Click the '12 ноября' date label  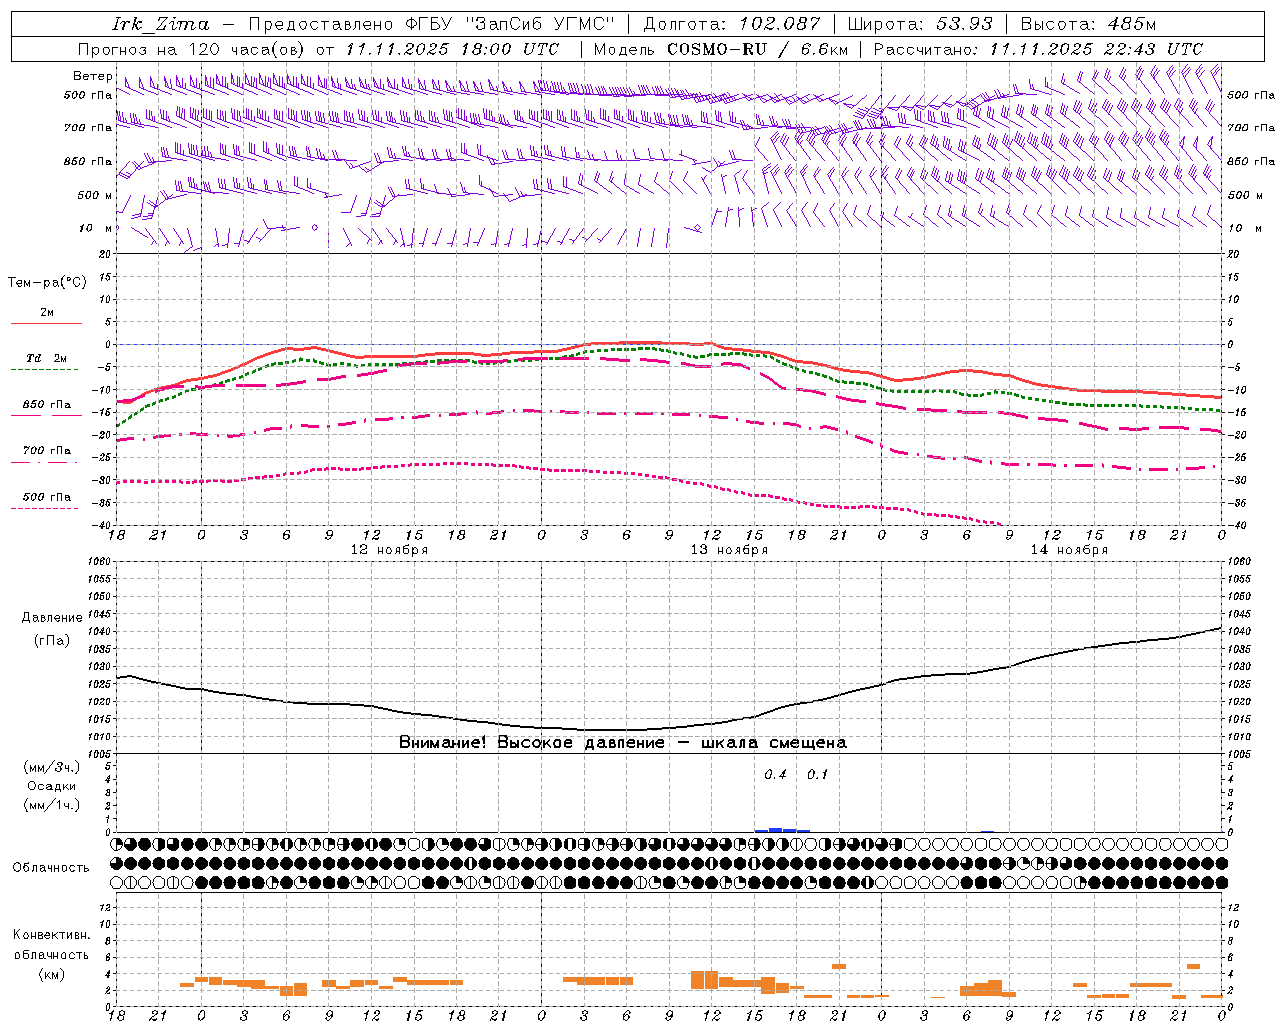(x=389, y=550)
